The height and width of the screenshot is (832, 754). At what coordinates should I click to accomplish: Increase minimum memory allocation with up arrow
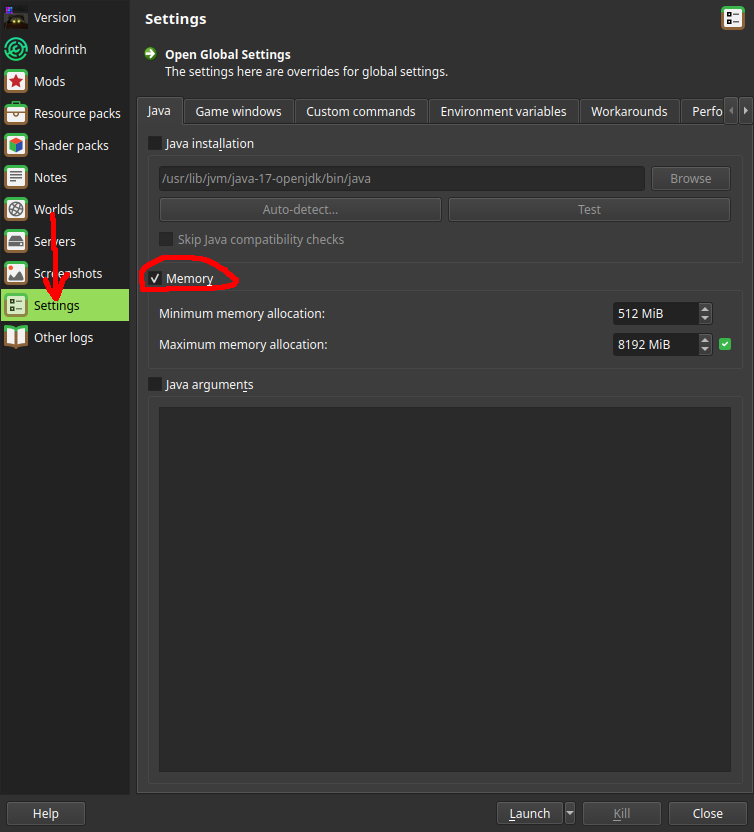[705, 309]
